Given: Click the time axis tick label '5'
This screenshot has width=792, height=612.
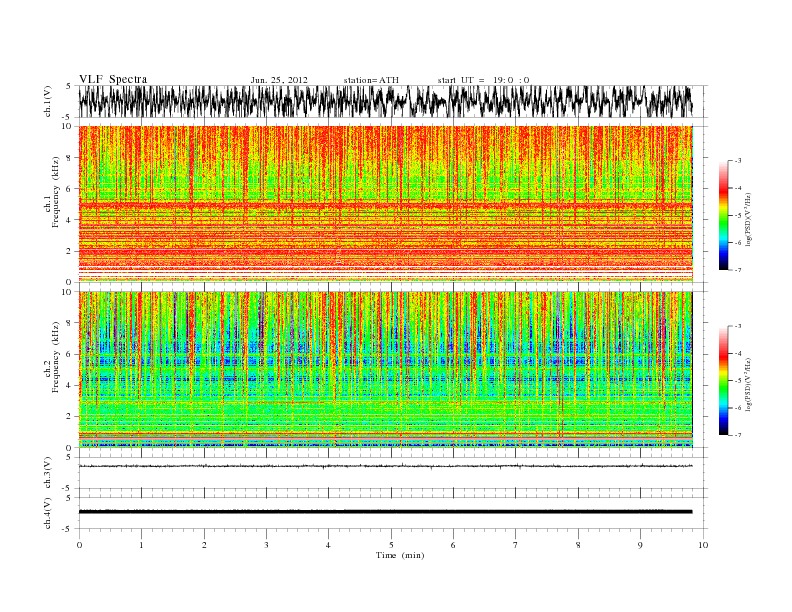Looking at the screenshot, I should click(x=391, y=545).
